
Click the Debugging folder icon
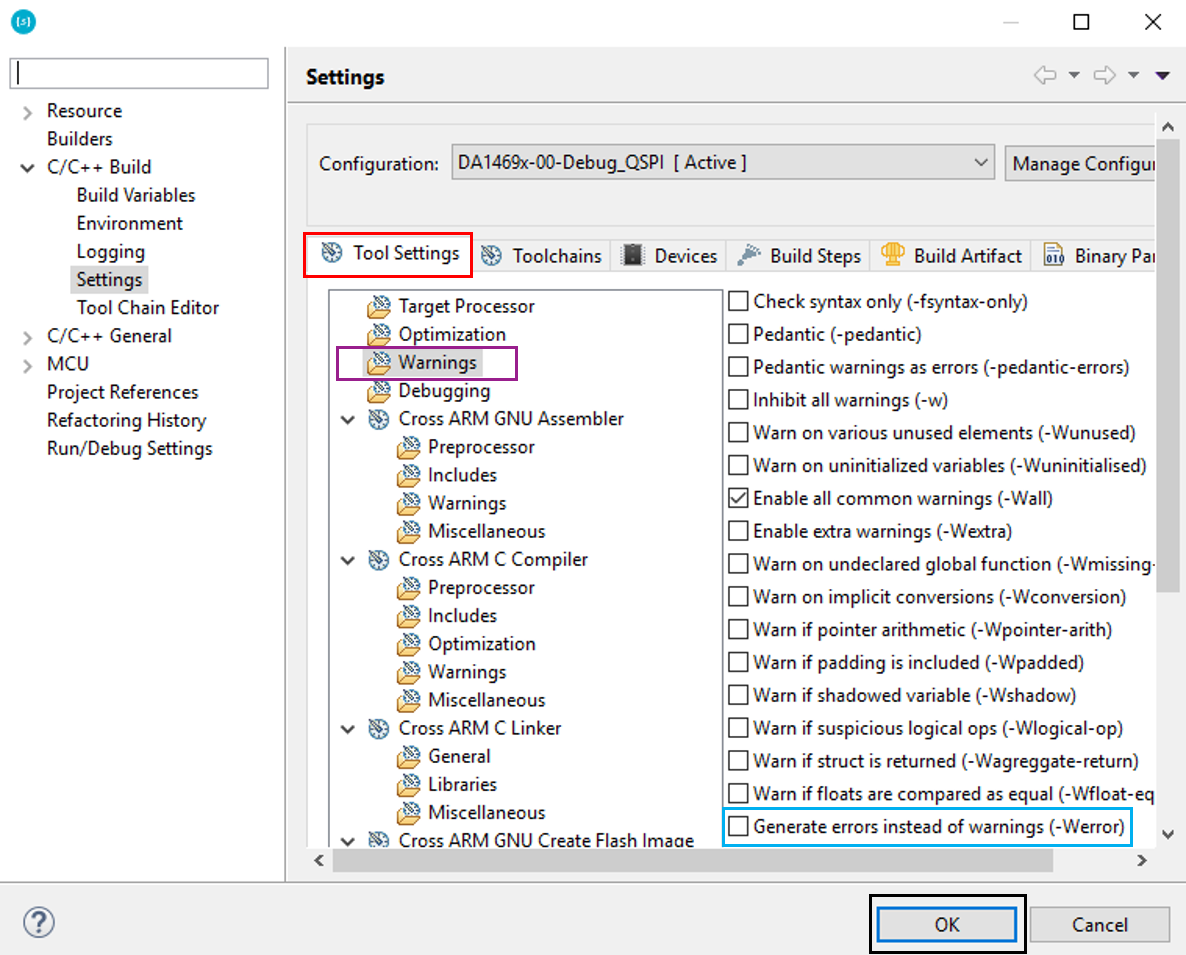tap(379, 391)
